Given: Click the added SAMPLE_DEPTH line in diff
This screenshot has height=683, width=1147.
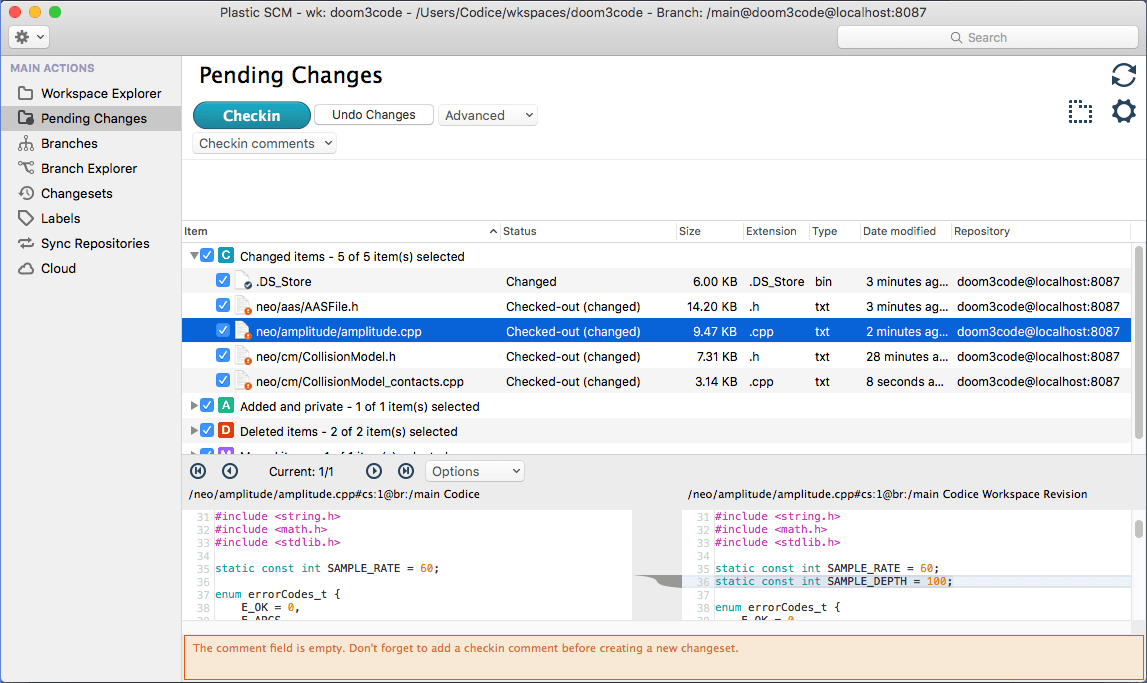Looking at the screenshot, I should click(907, 581).
